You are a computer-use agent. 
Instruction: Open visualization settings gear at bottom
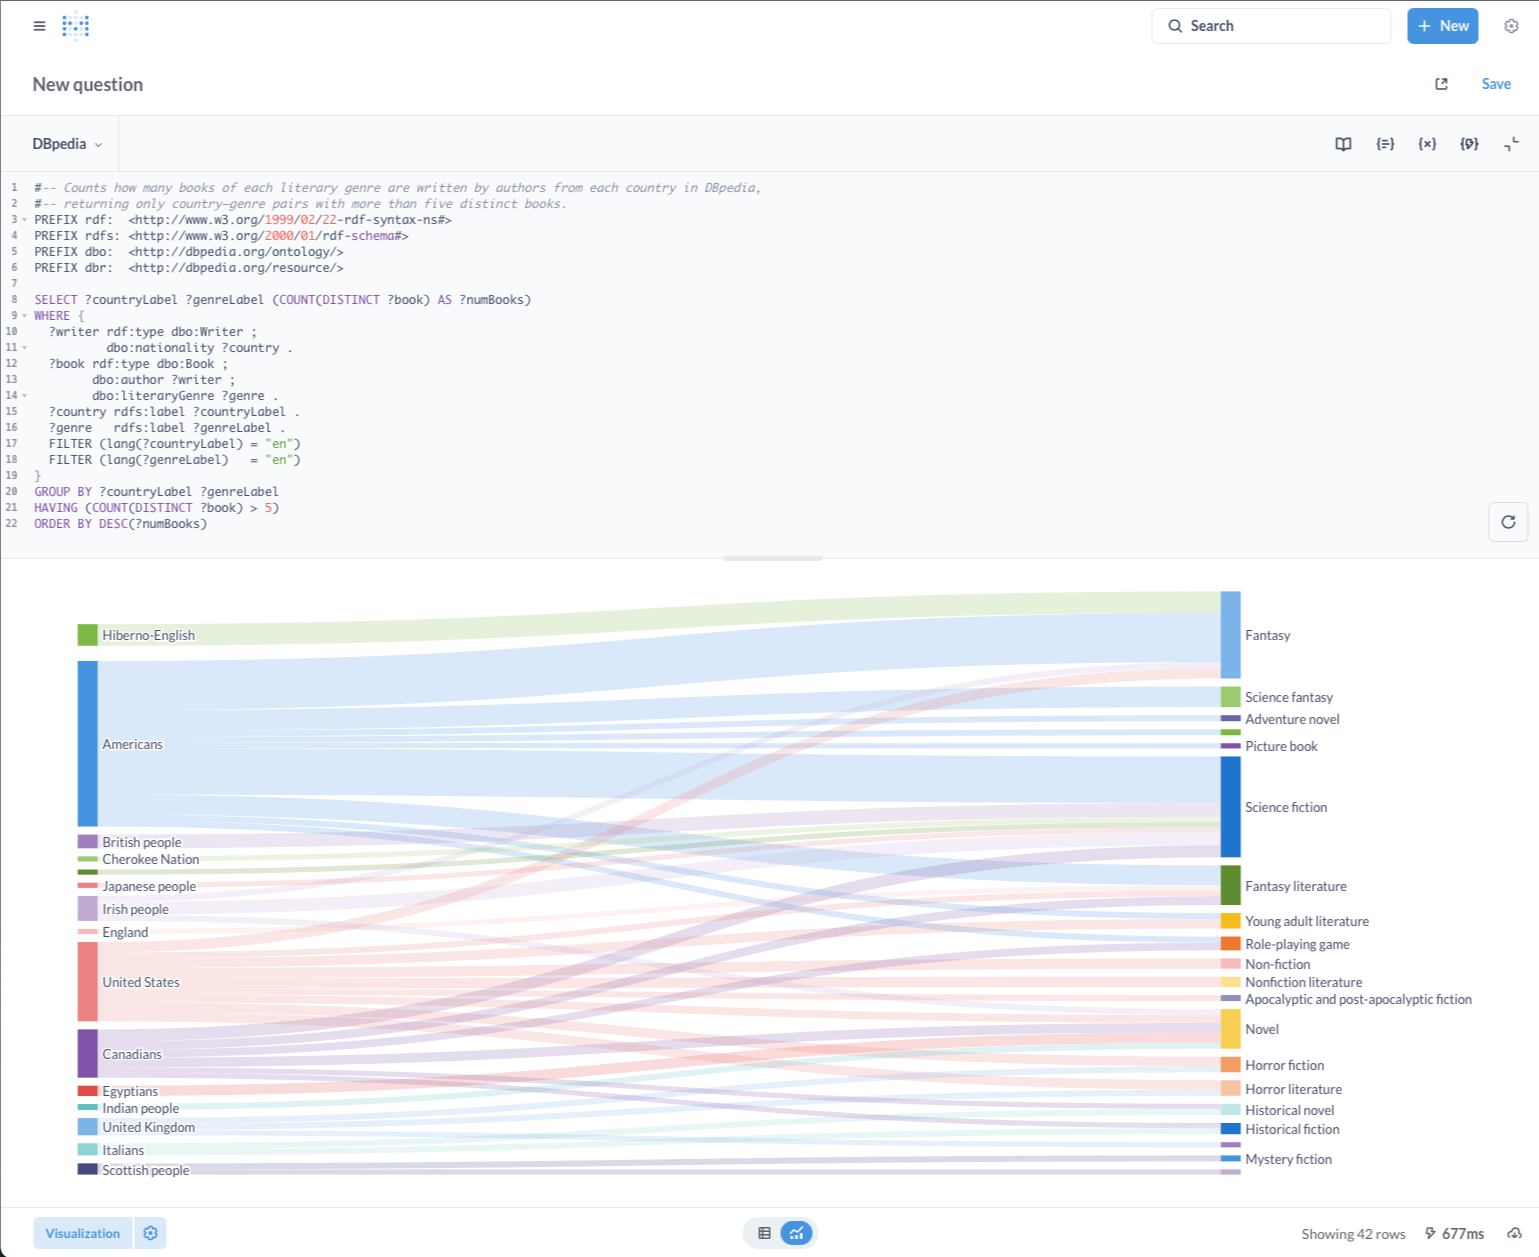[150, 1233]
